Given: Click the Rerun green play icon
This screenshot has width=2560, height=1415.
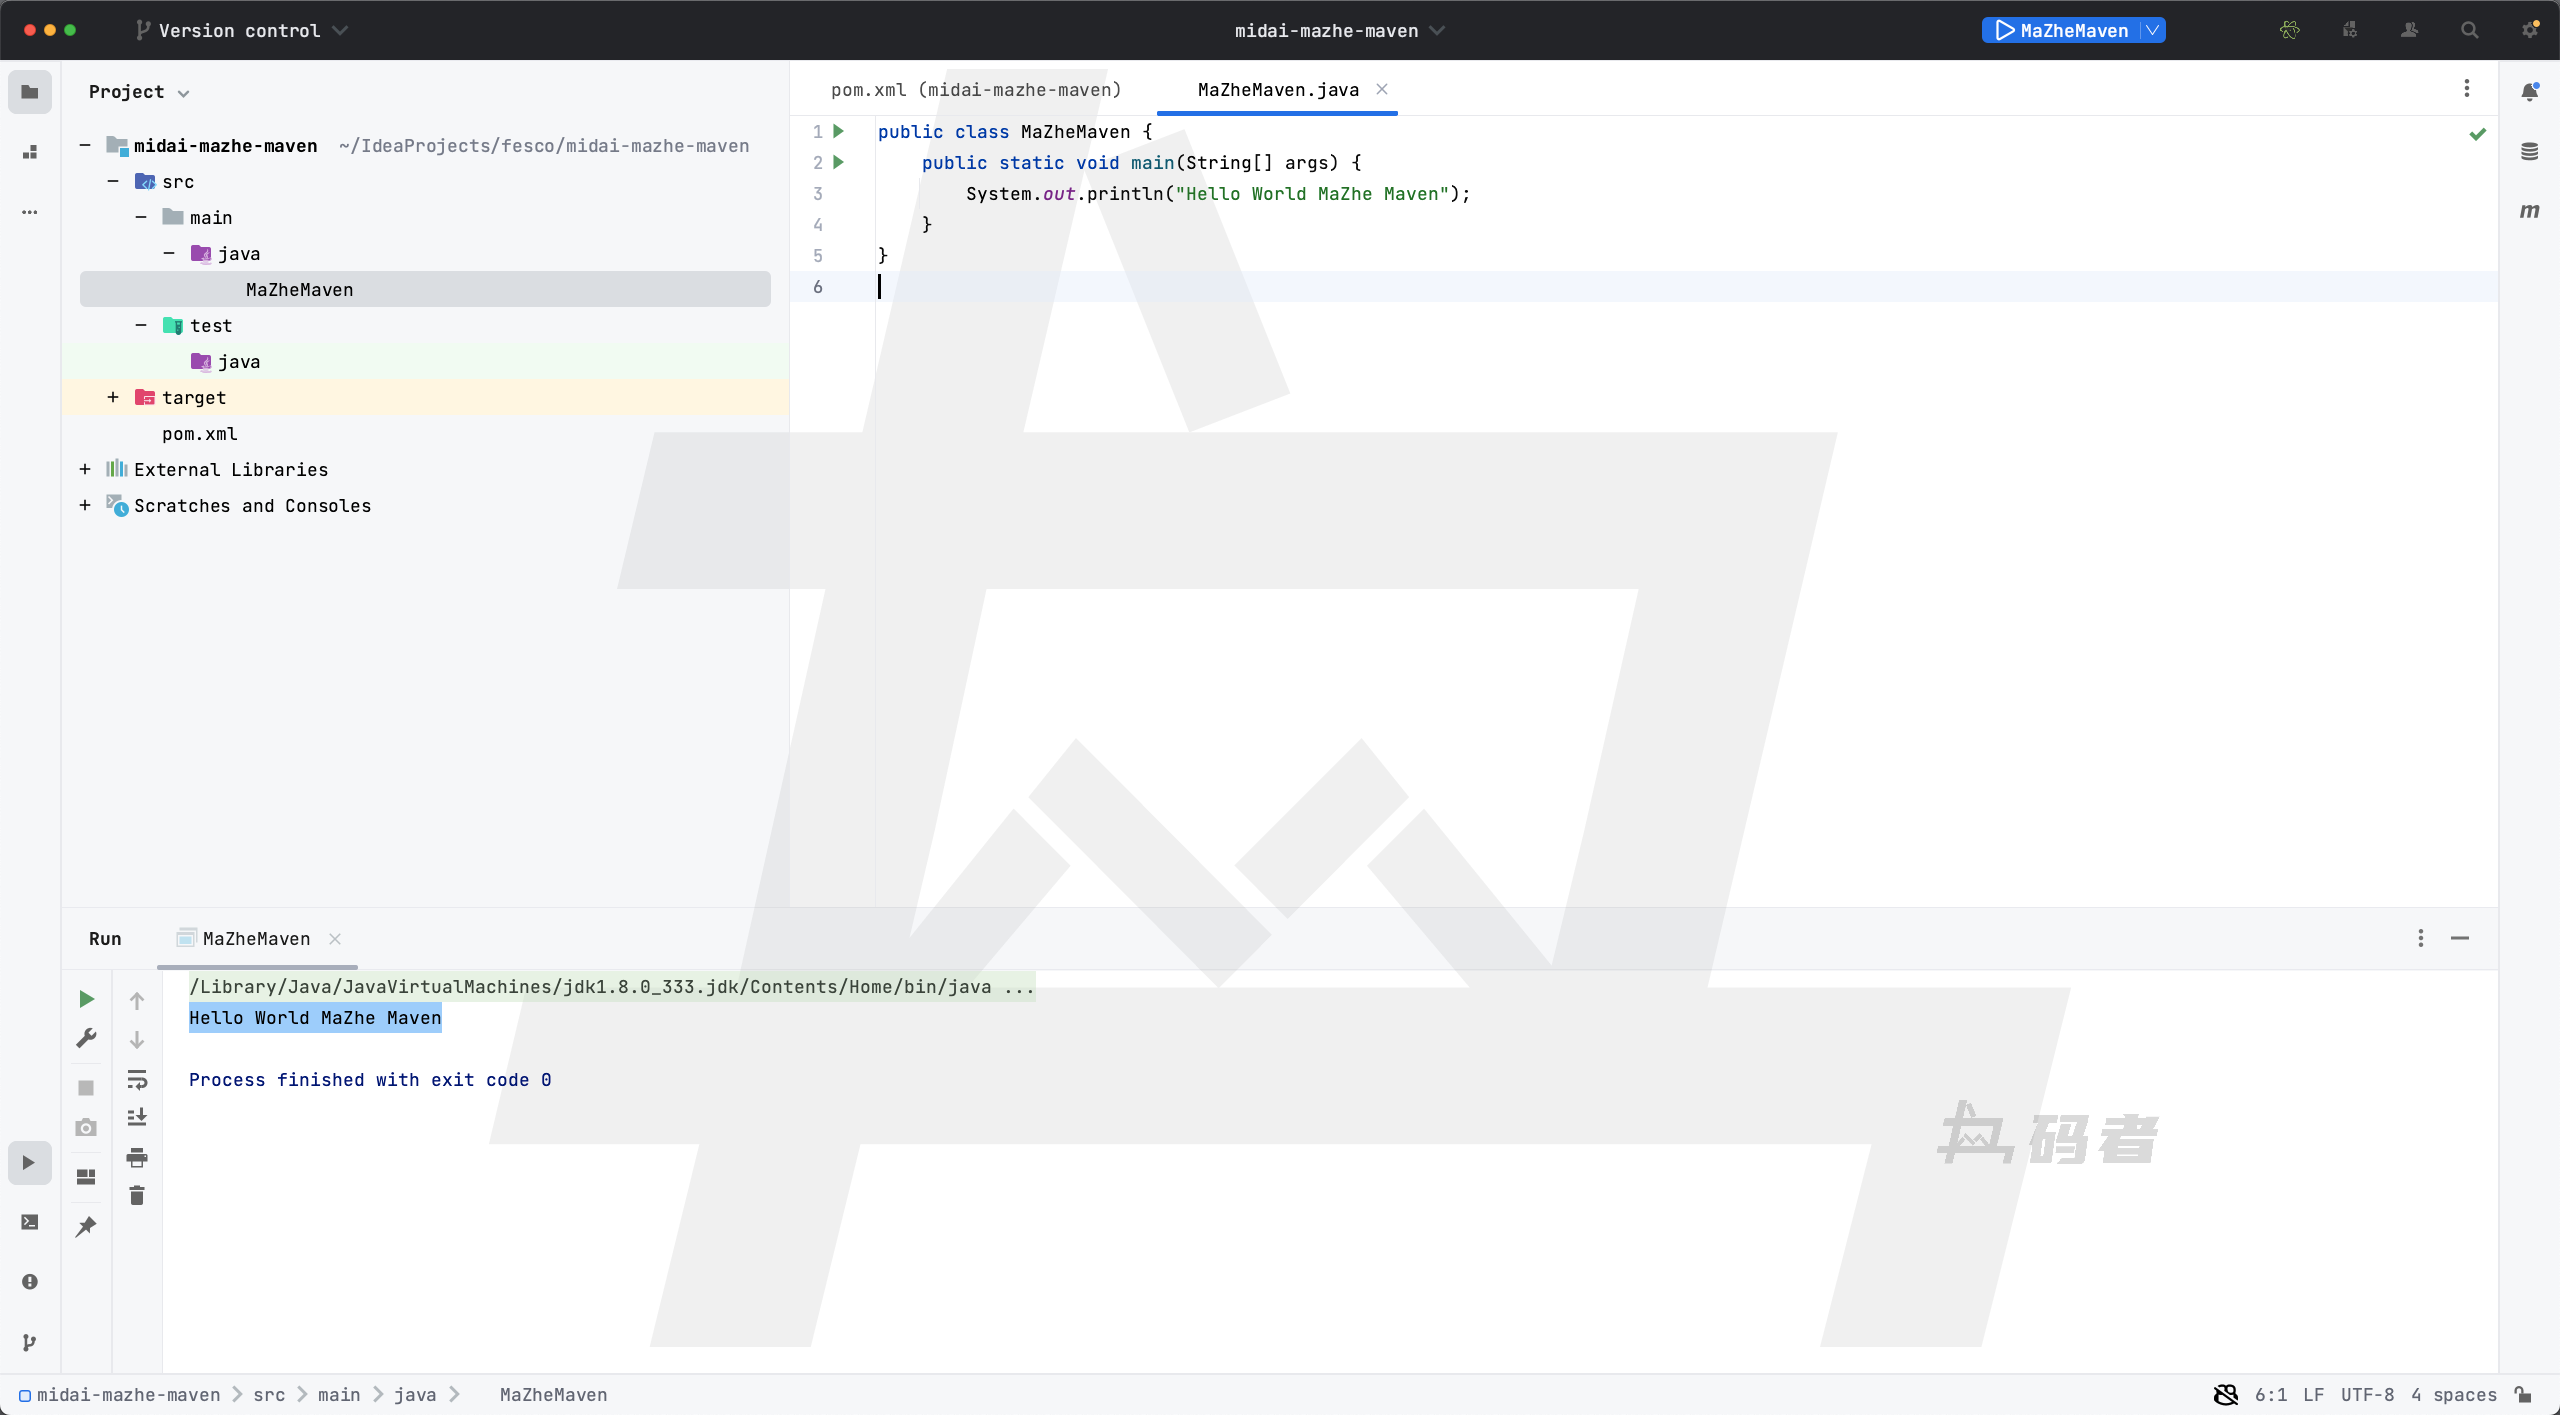Looking at the screenshot, I should [86, 999].
